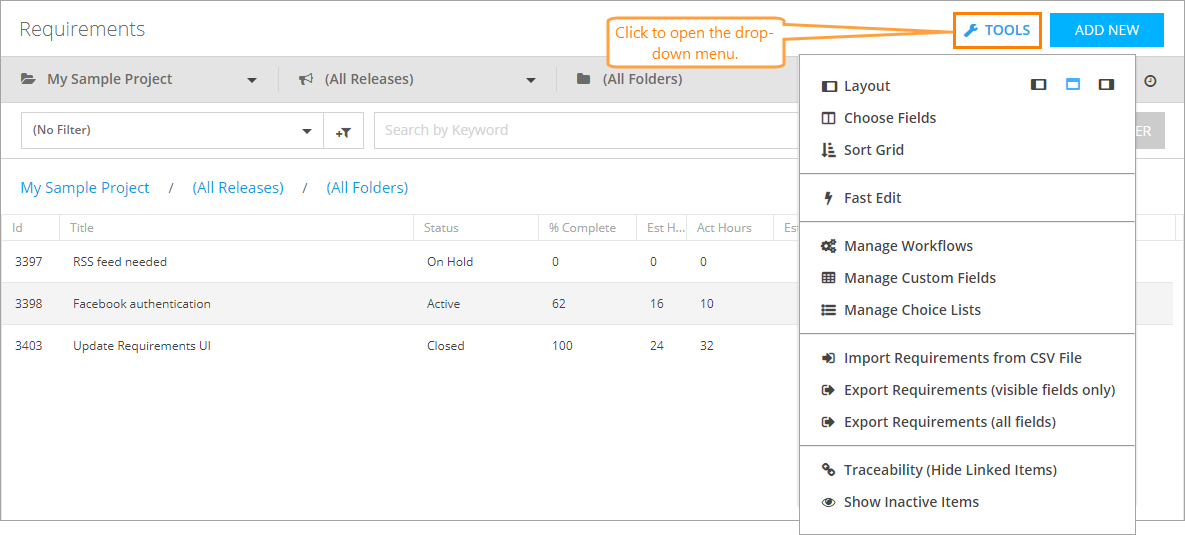Expand the My Sample Project dropdown

tap(252, 80)
